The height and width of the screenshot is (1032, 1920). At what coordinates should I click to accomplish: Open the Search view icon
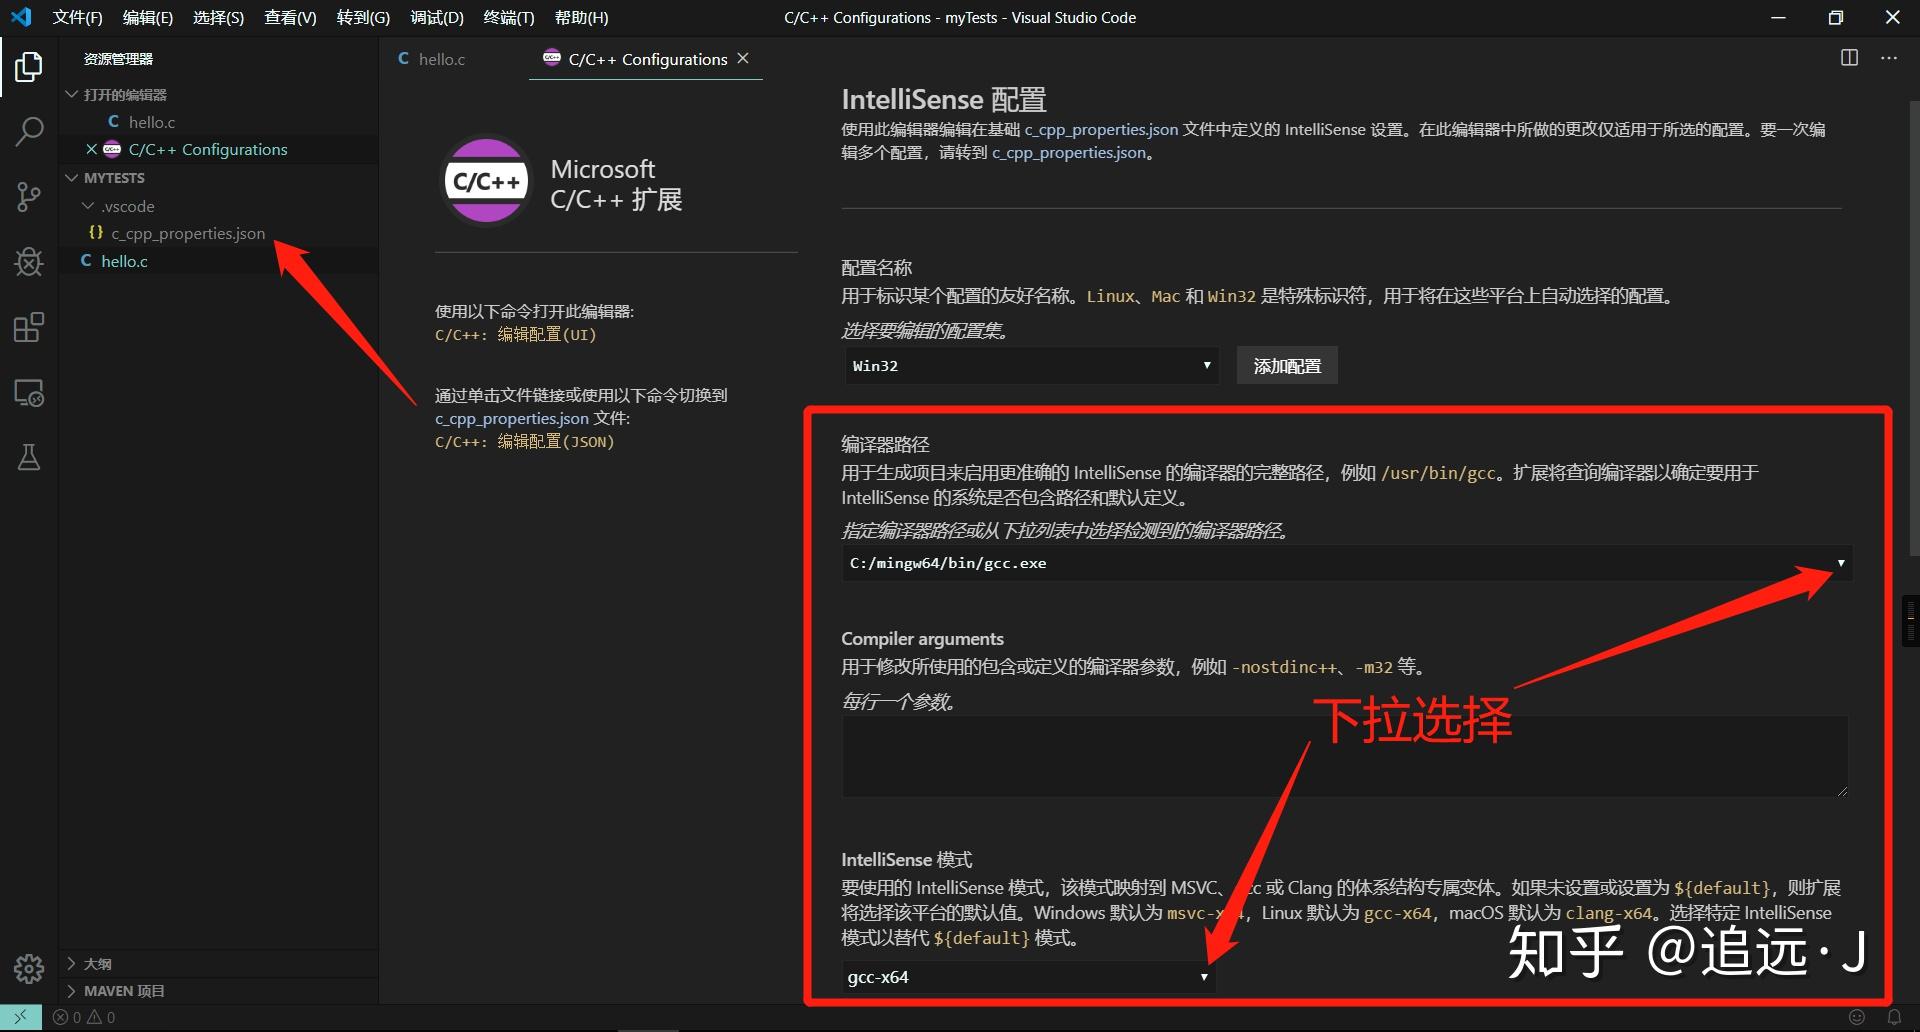(28, 131)
